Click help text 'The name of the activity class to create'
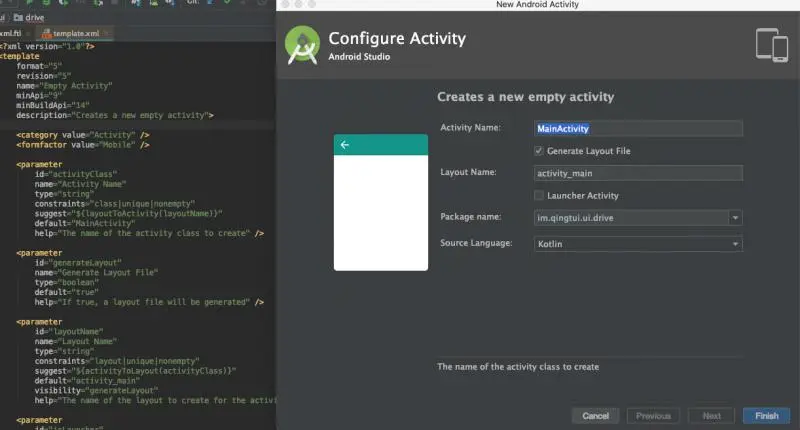The width and height of the screenshot is (800, 430). (518, 367)
